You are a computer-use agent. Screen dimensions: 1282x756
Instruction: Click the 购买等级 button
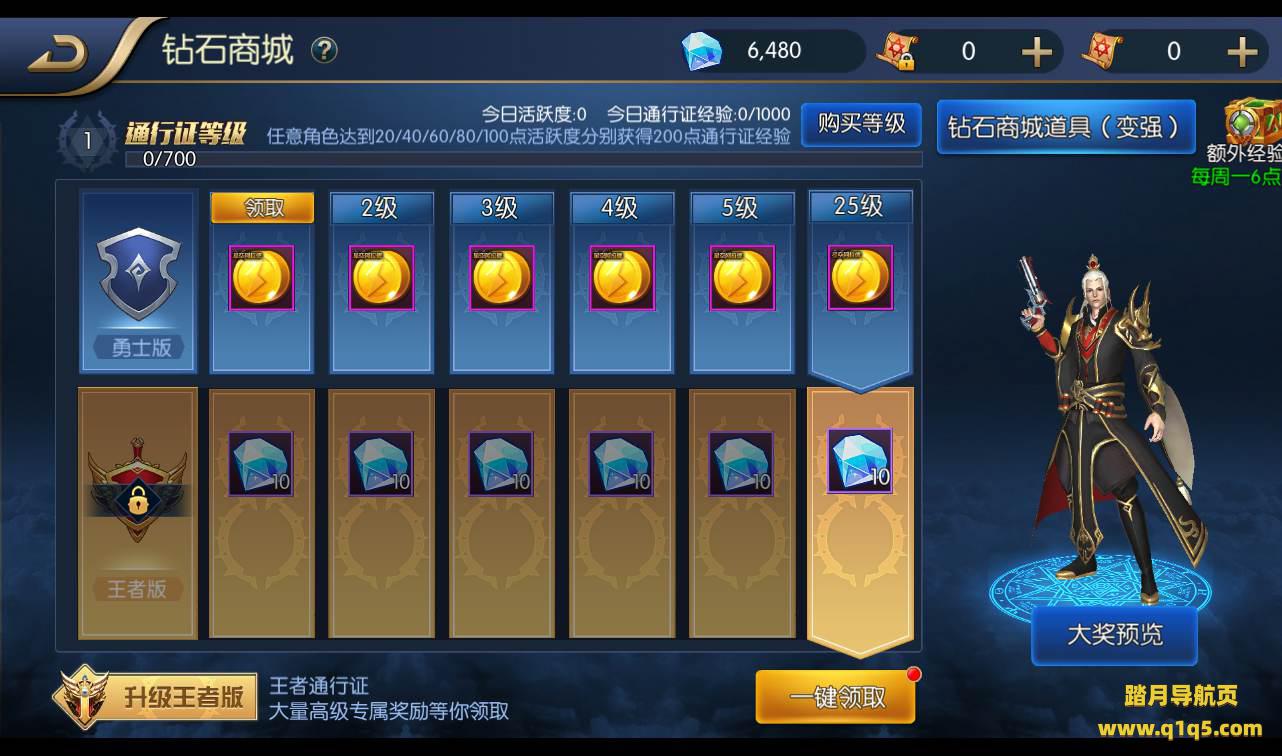tap(861, 124)
